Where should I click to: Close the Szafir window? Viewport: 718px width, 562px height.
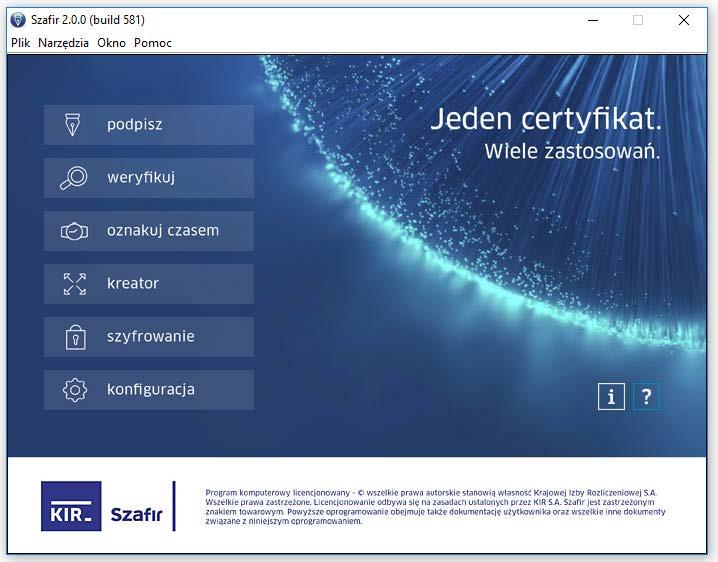tap(684, 20)
